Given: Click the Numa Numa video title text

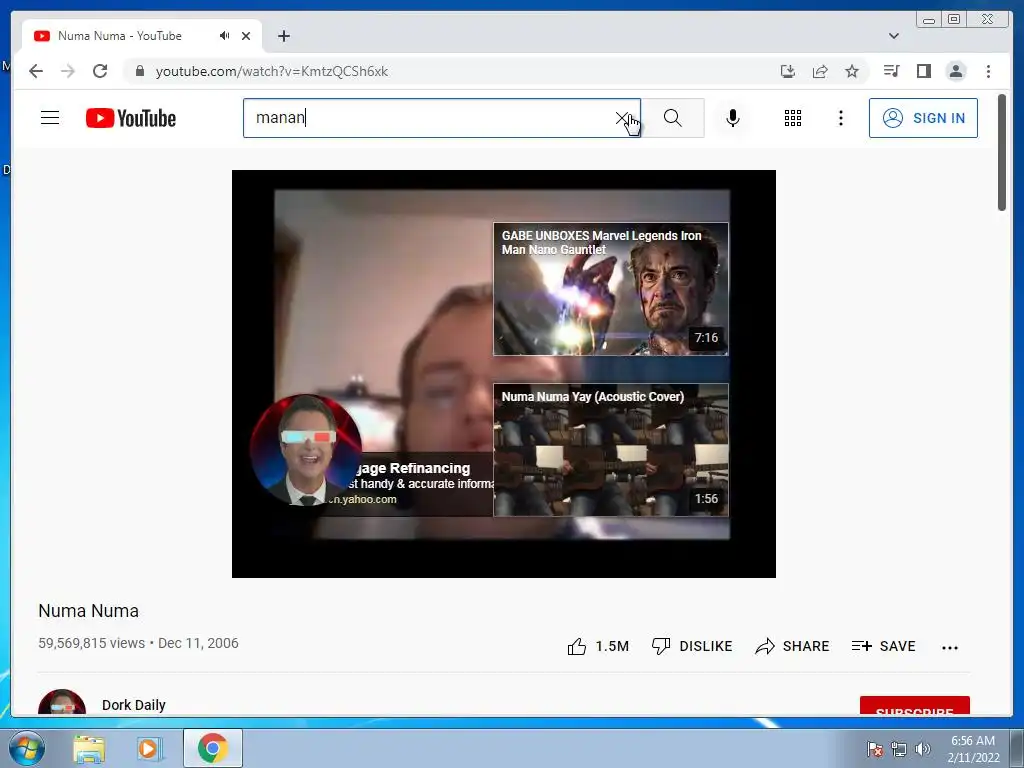Looking at the screenshot, I should (x=88, y=611).
